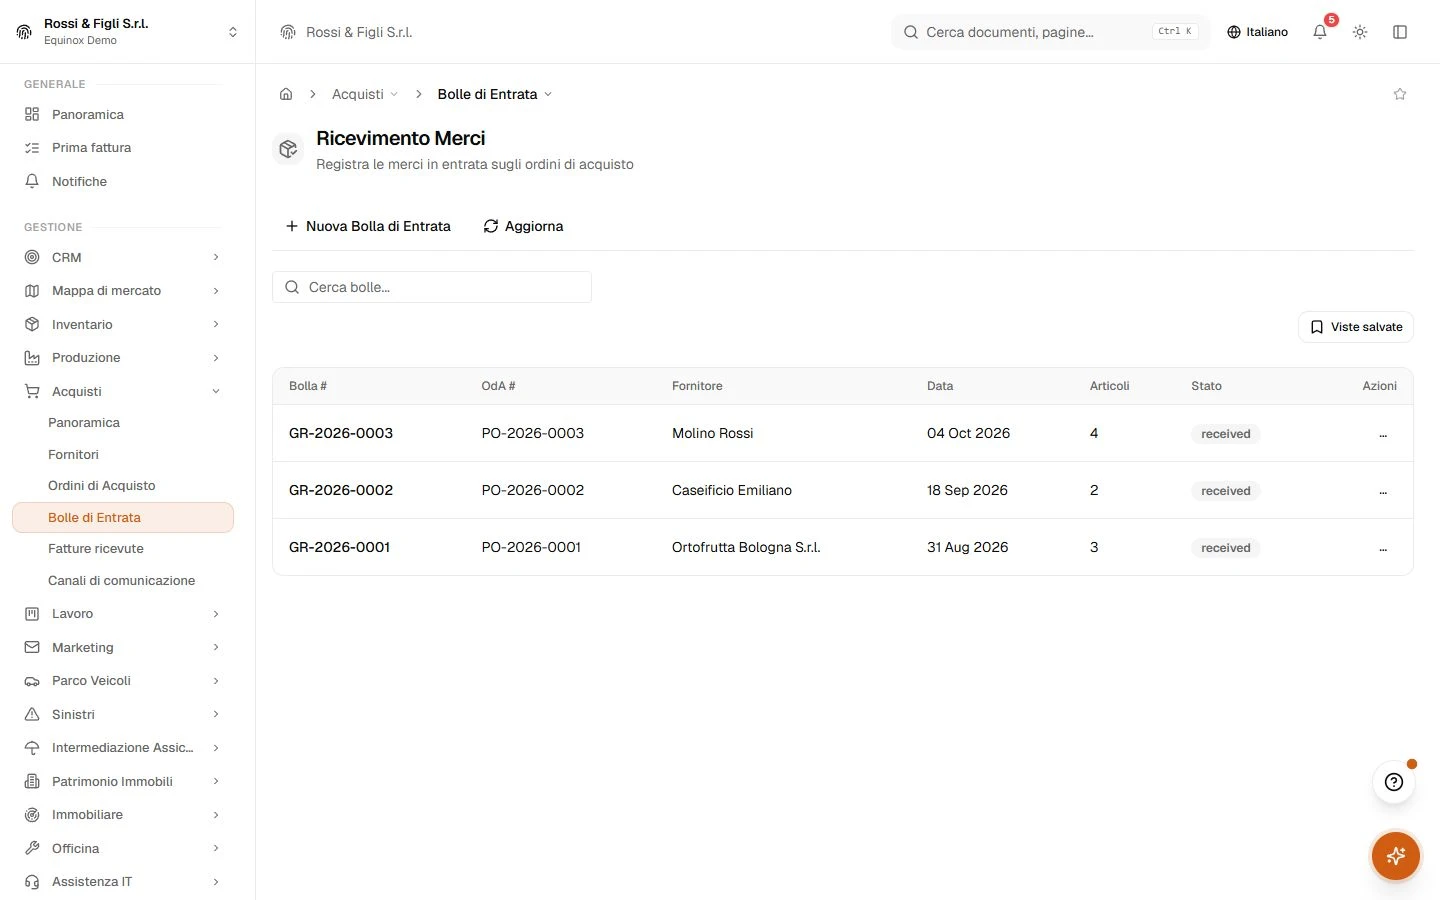Select Fatture ricevute in sidebar
This screenshot has height=900, width=1440.
[122, 549]
